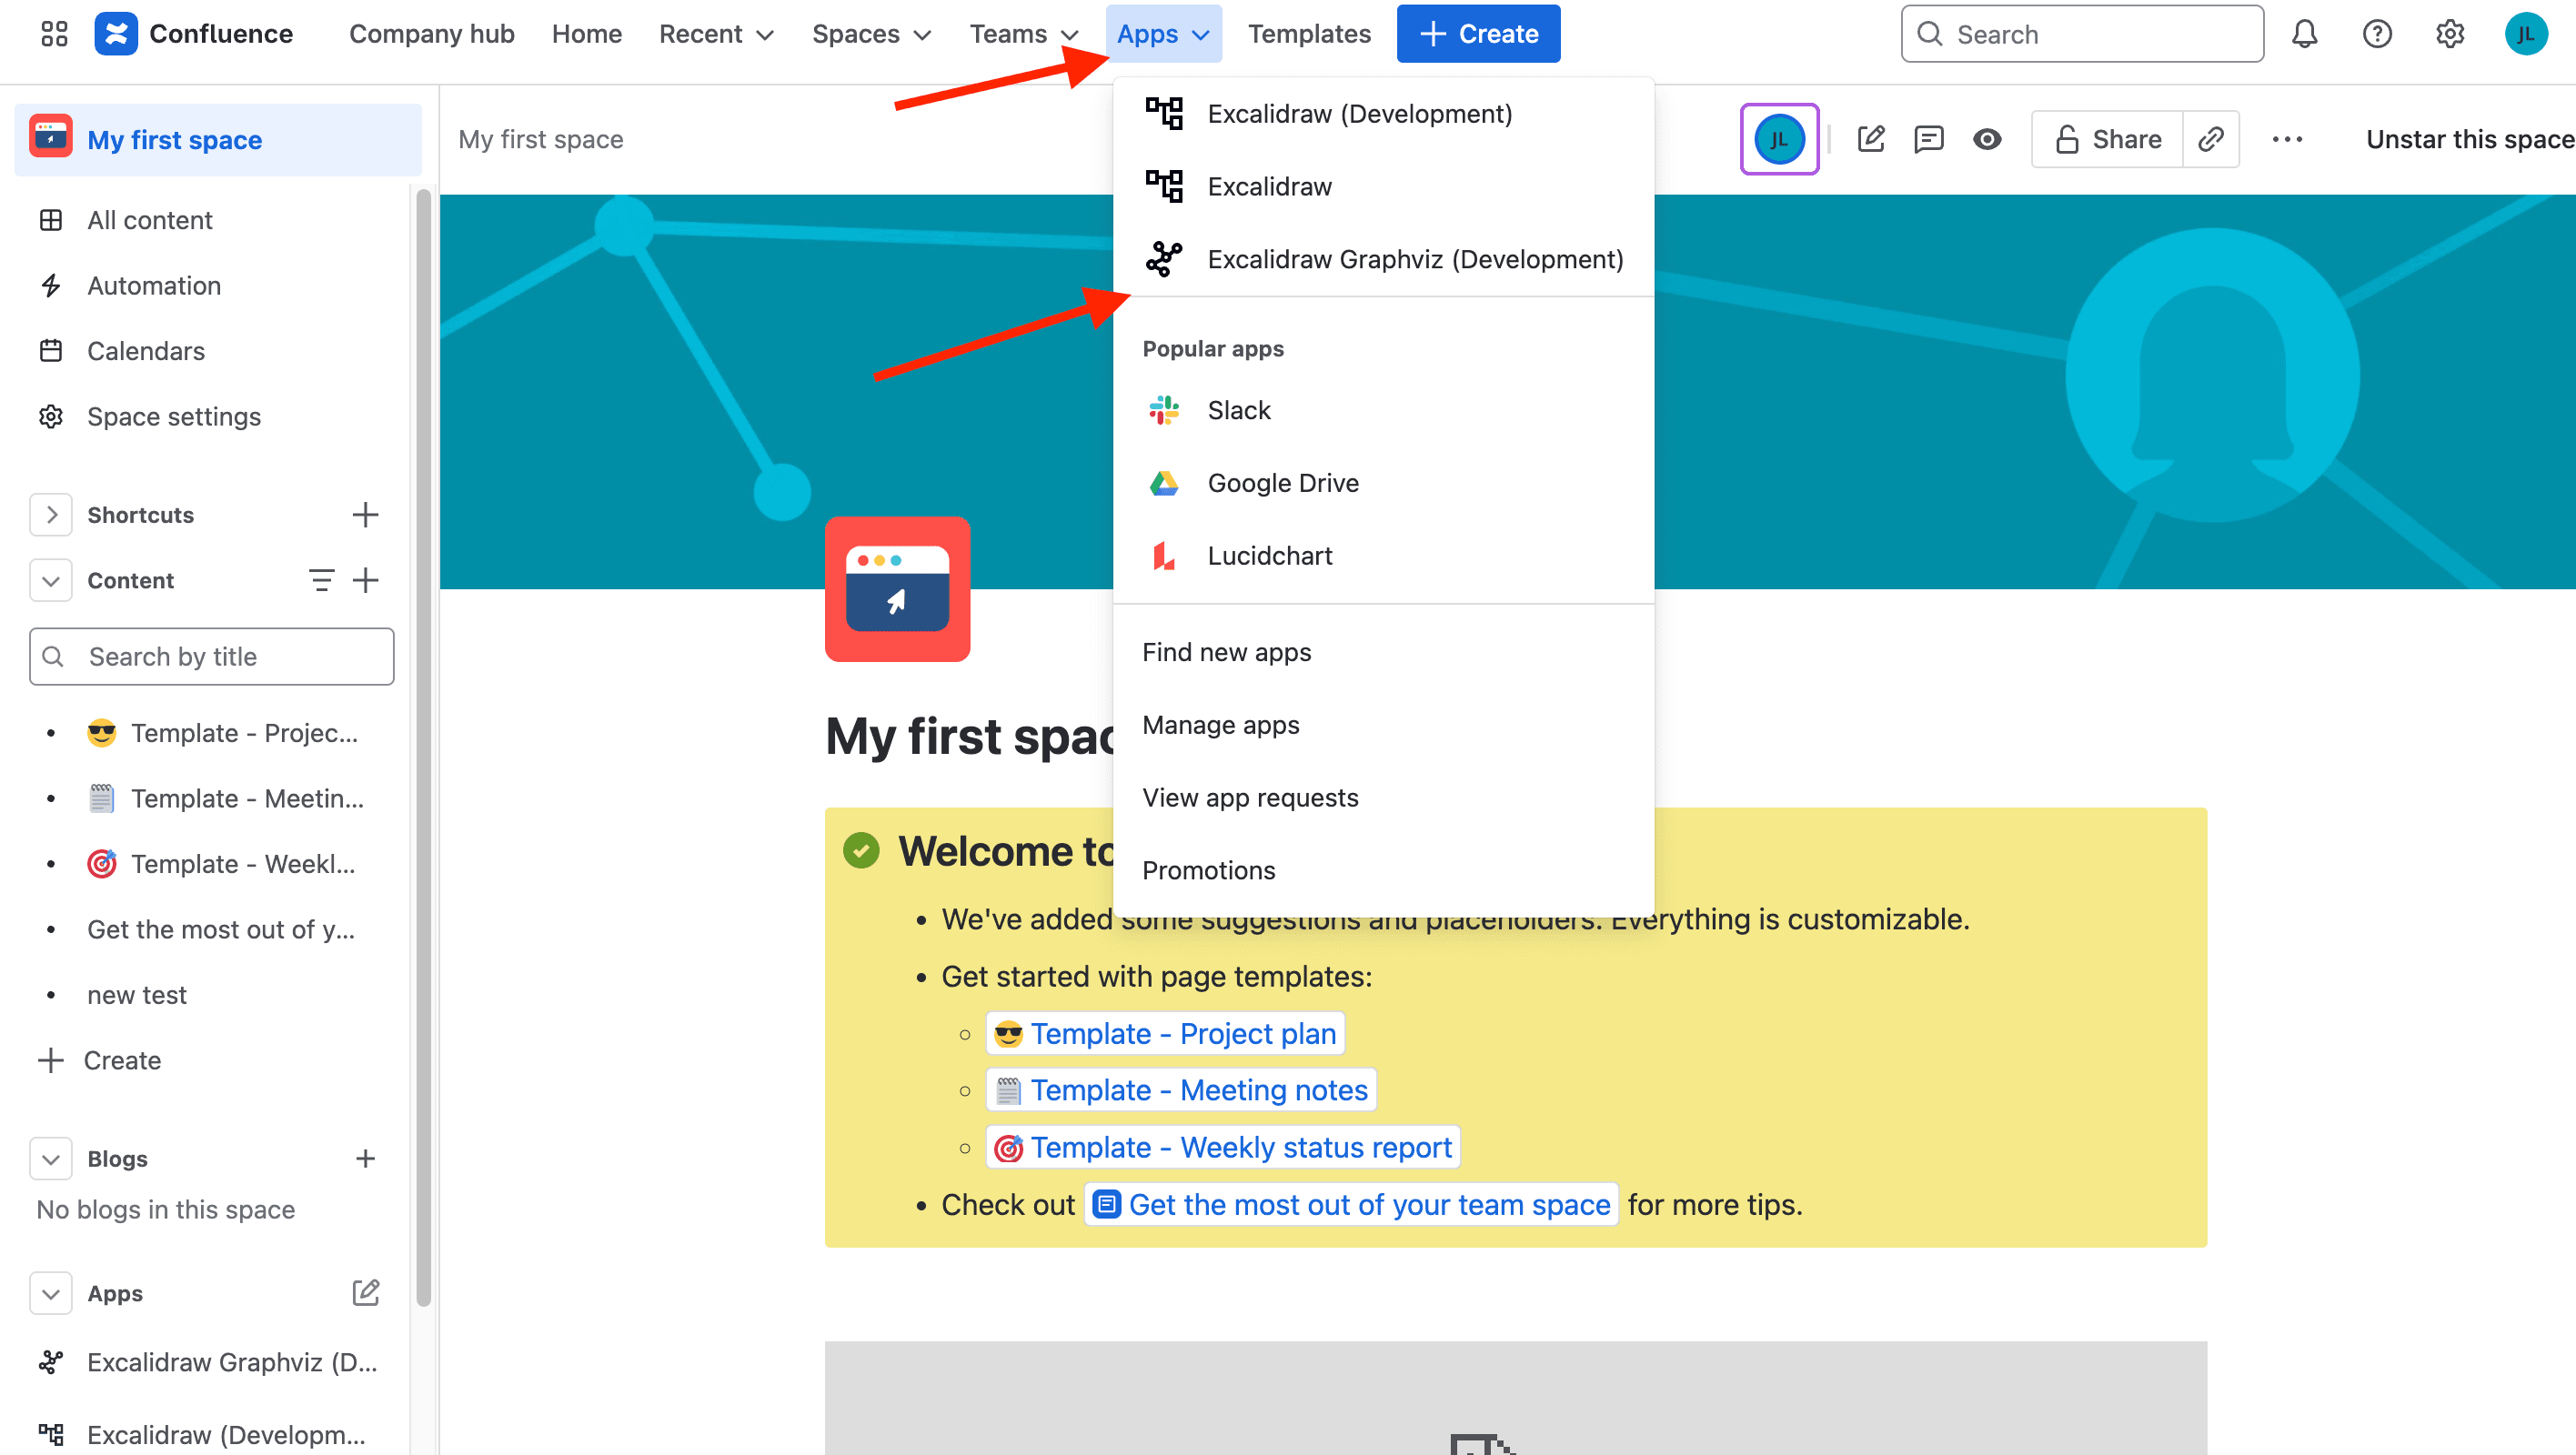
Task: Toggle the watch eye icon
Action: click(x=1987, y=139)
